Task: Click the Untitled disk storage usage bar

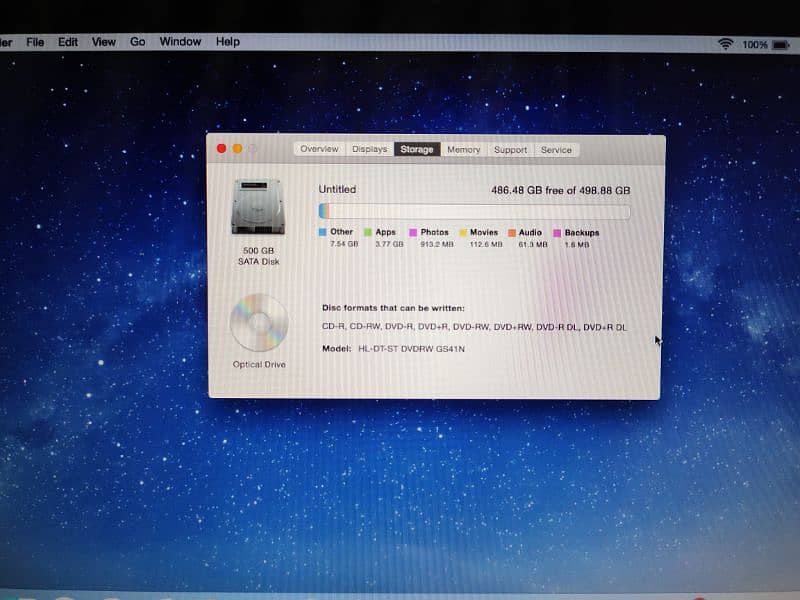Action: click(x=474, y=211)
